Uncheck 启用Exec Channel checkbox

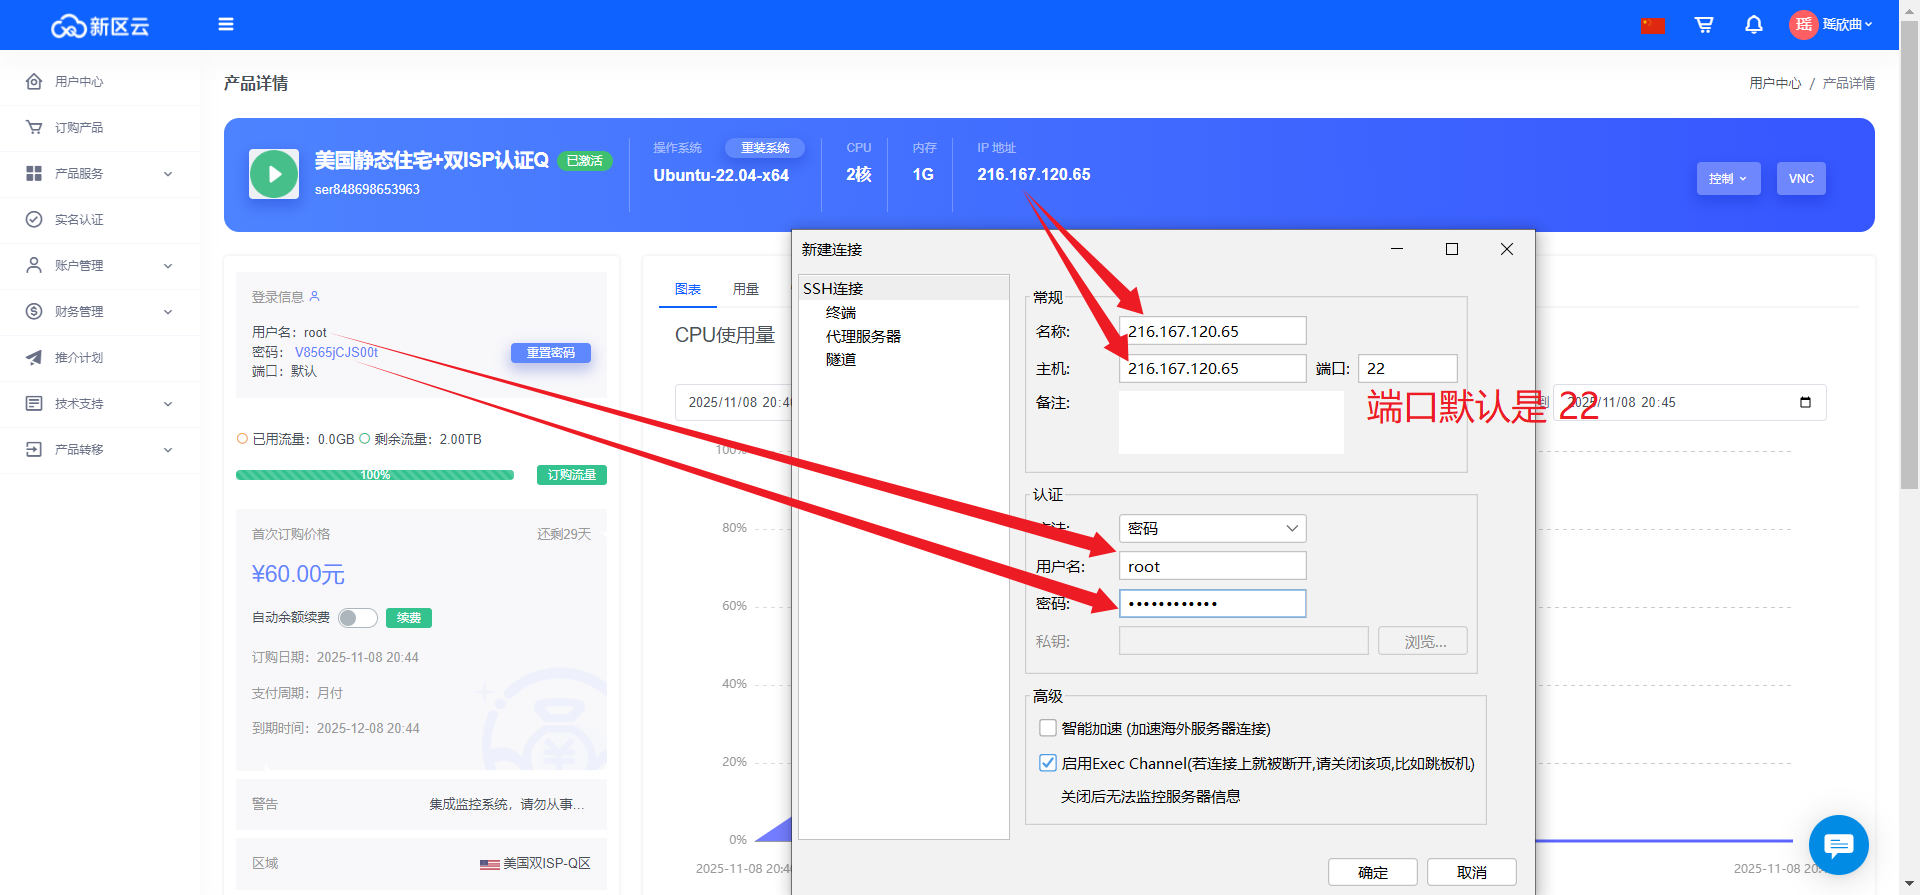click(1048, 763)
